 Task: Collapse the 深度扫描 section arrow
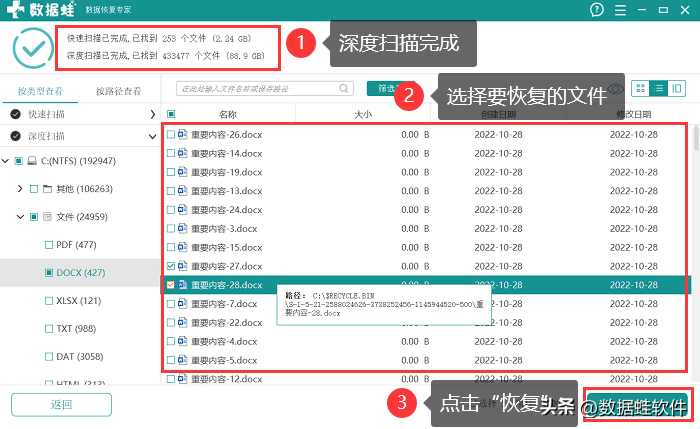point(152,136)
